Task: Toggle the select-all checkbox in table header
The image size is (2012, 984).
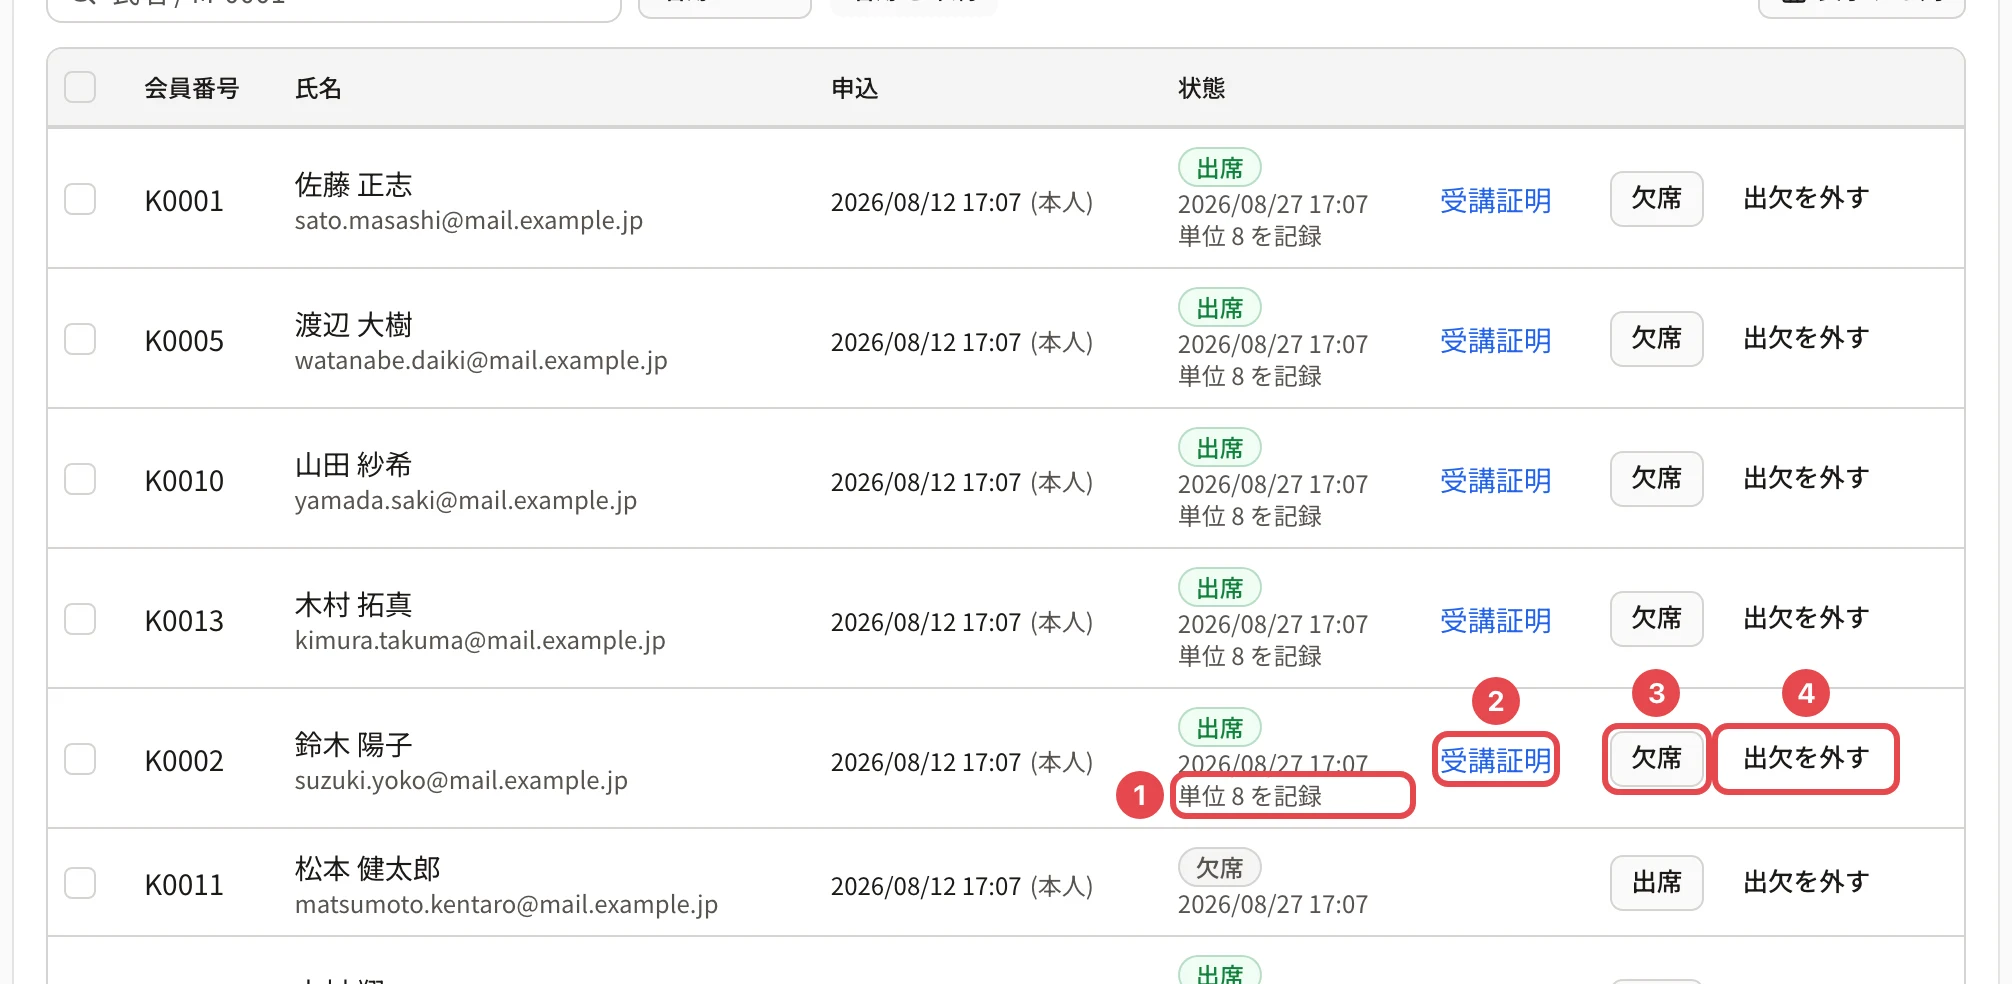Action: click(x=80, y=87)
